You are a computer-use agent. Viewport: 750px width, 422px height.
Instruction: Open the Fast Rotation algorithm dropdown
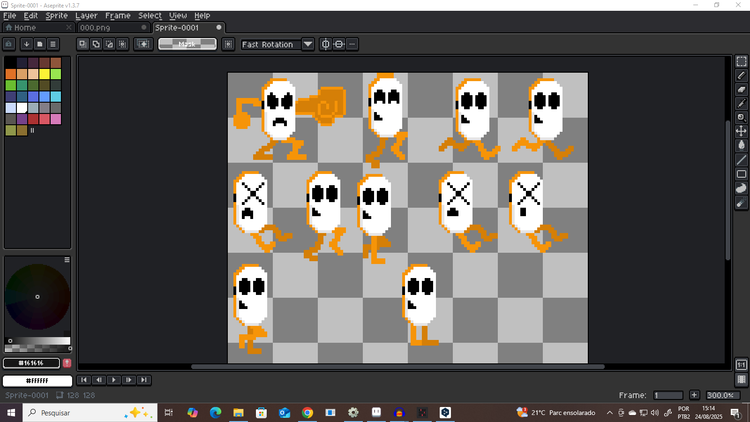pos(308,44)
